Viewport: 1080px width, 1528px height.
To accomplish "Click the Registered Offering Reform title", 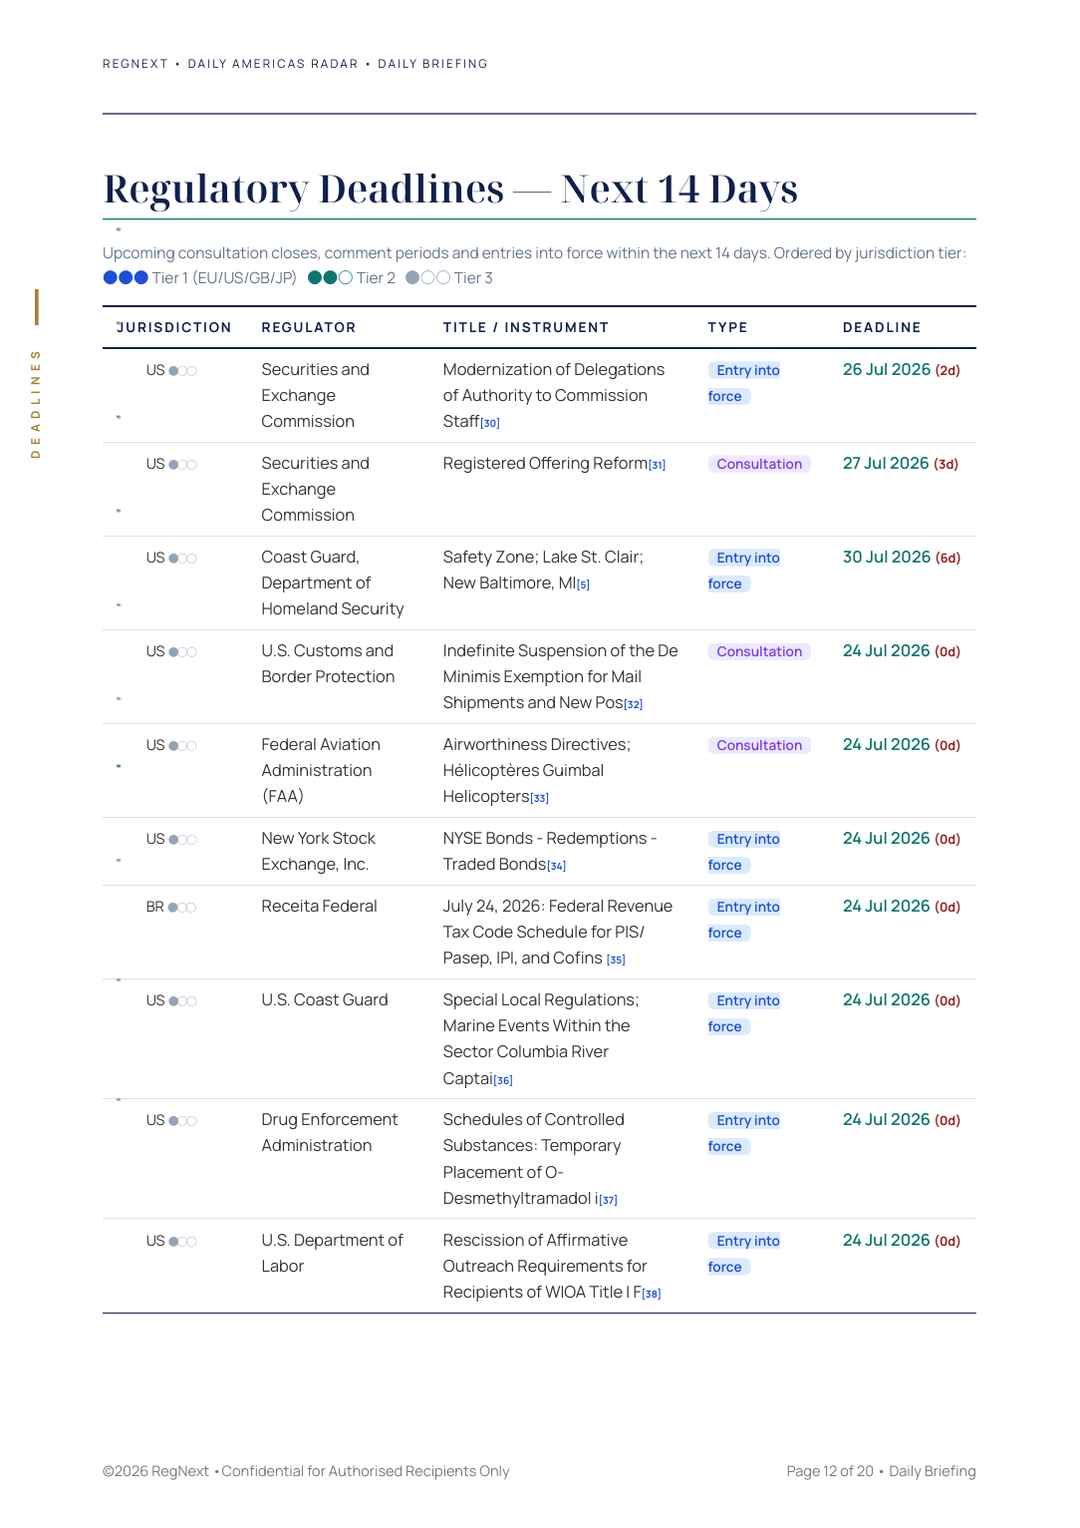I will (545, 464).
